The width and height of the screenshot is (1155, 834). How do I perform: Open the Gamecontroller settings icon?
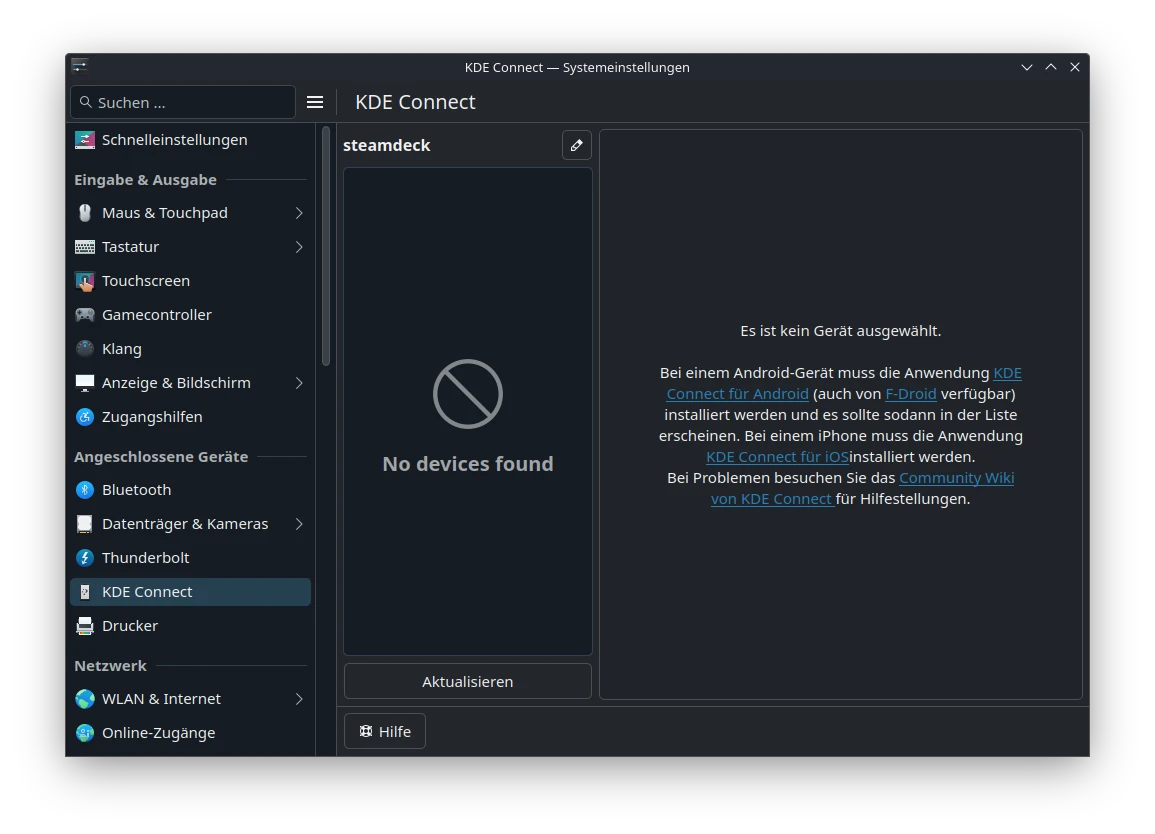click(85, 314)
